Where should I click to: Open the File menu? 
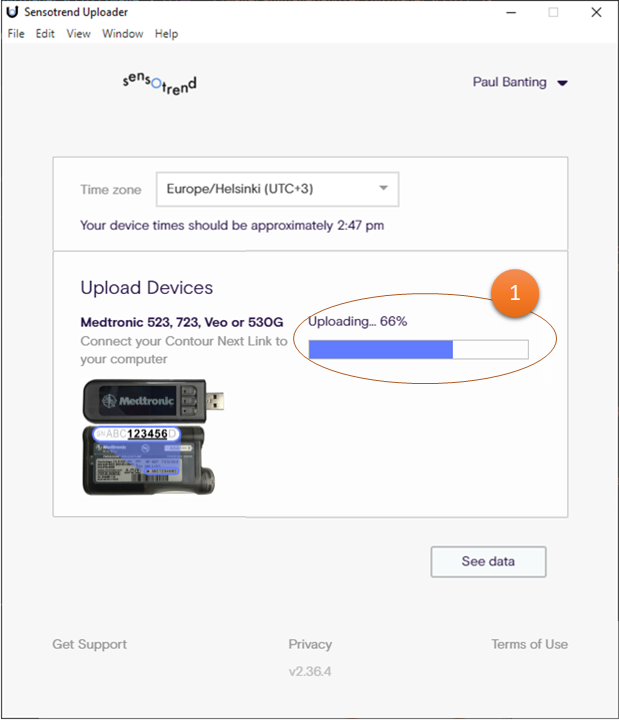16,34
